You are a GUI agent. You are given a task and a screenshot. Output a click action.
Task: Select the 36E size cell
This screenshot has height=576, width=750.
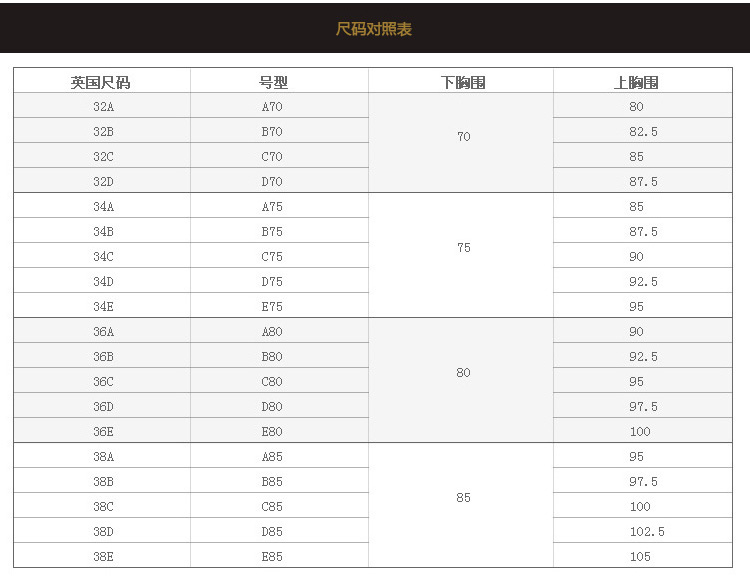[x=103, y=431]
